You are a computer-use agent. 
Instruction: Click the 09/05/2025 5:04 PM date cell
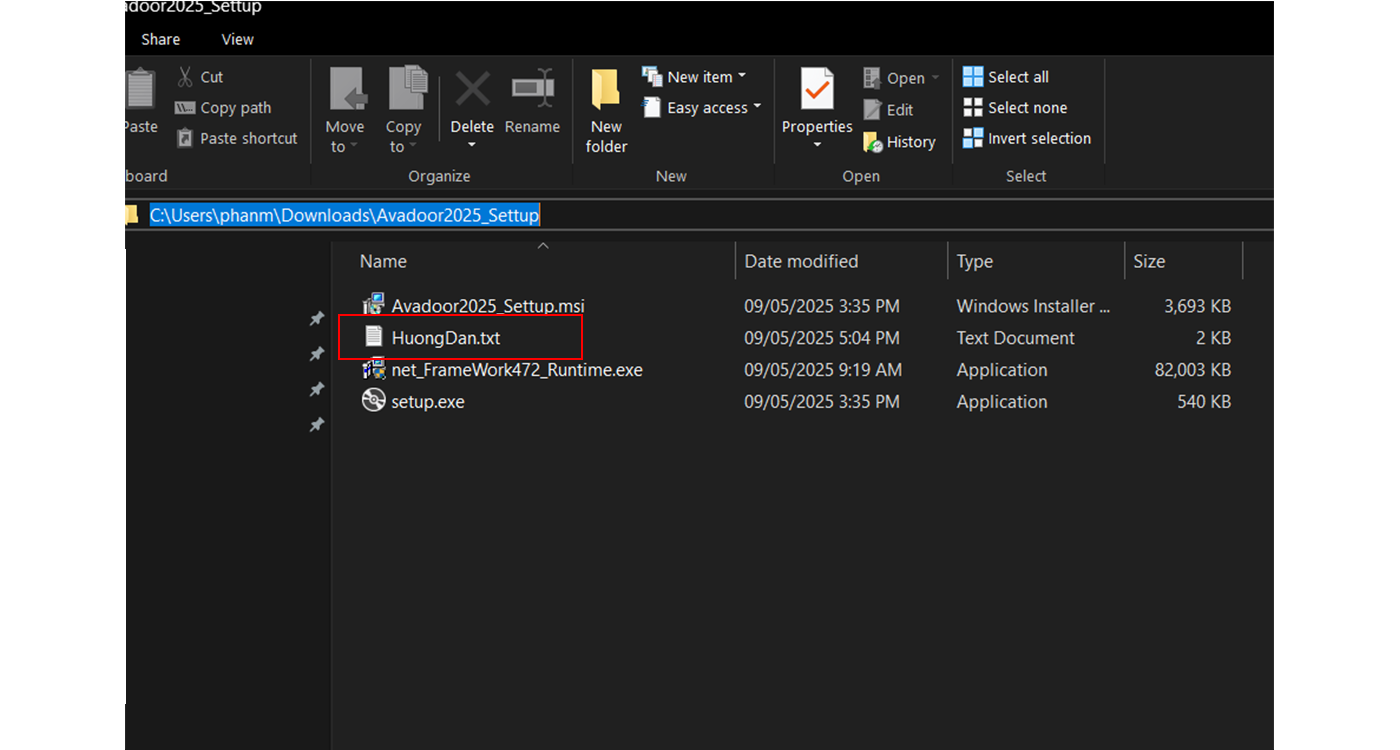tap(822, 338)
